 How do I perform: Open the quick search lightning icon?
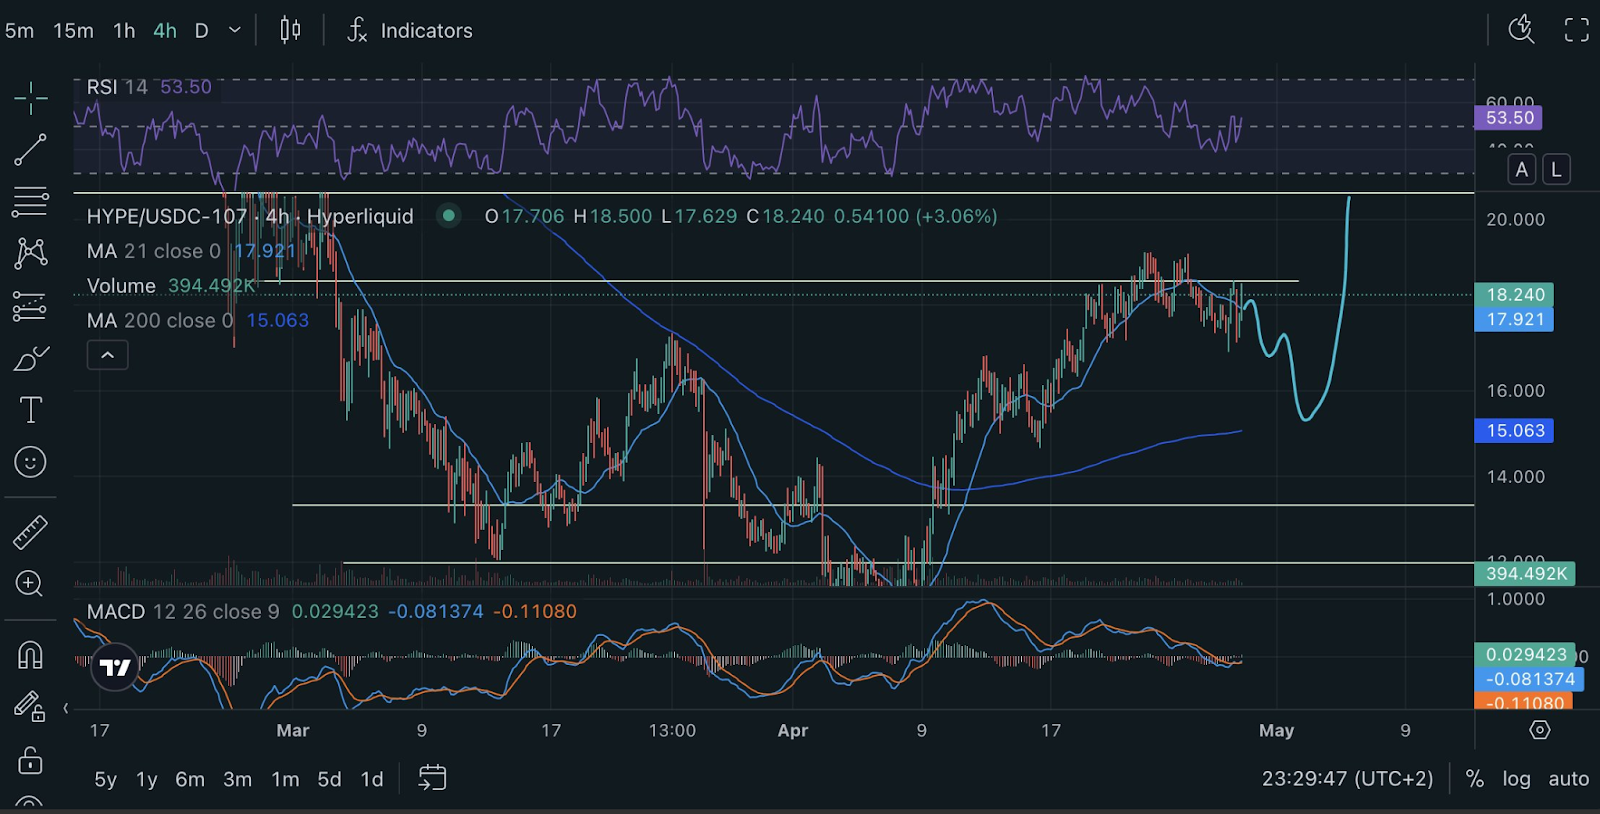[x=1521, y=29]
